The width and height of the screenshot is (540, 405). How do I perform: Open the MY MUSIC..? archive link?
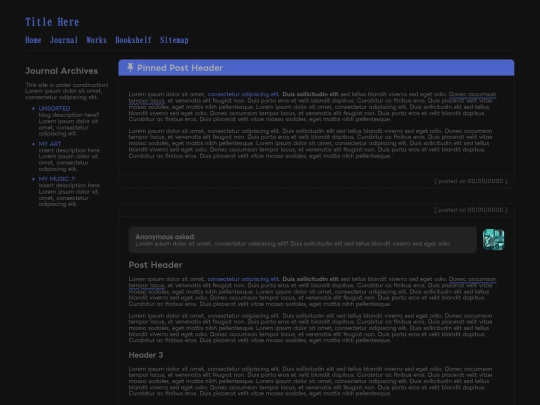pos(56,179)
